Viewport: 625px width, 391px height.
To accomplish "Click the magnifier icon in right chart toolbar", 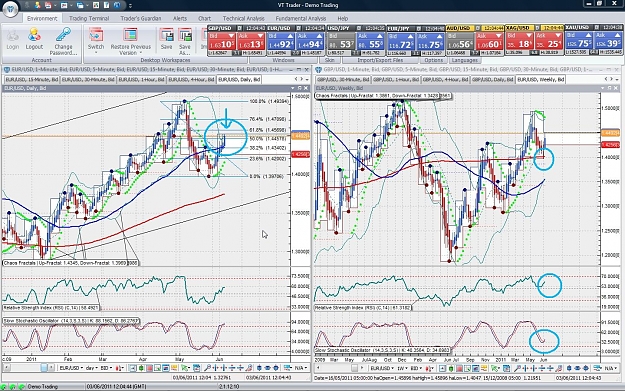I will click(517, 368).
